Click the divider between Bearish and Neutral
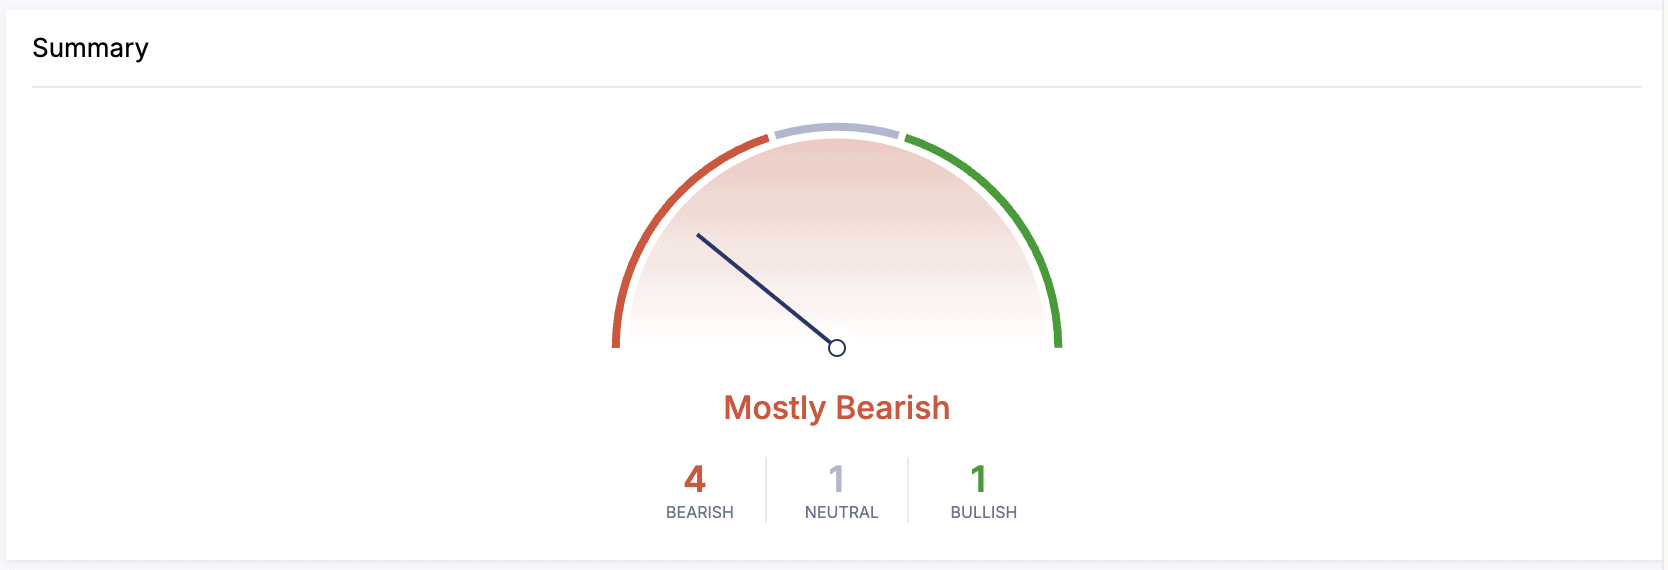The height and width of the screenshot is (570, 1668). (x=766, y=490)
